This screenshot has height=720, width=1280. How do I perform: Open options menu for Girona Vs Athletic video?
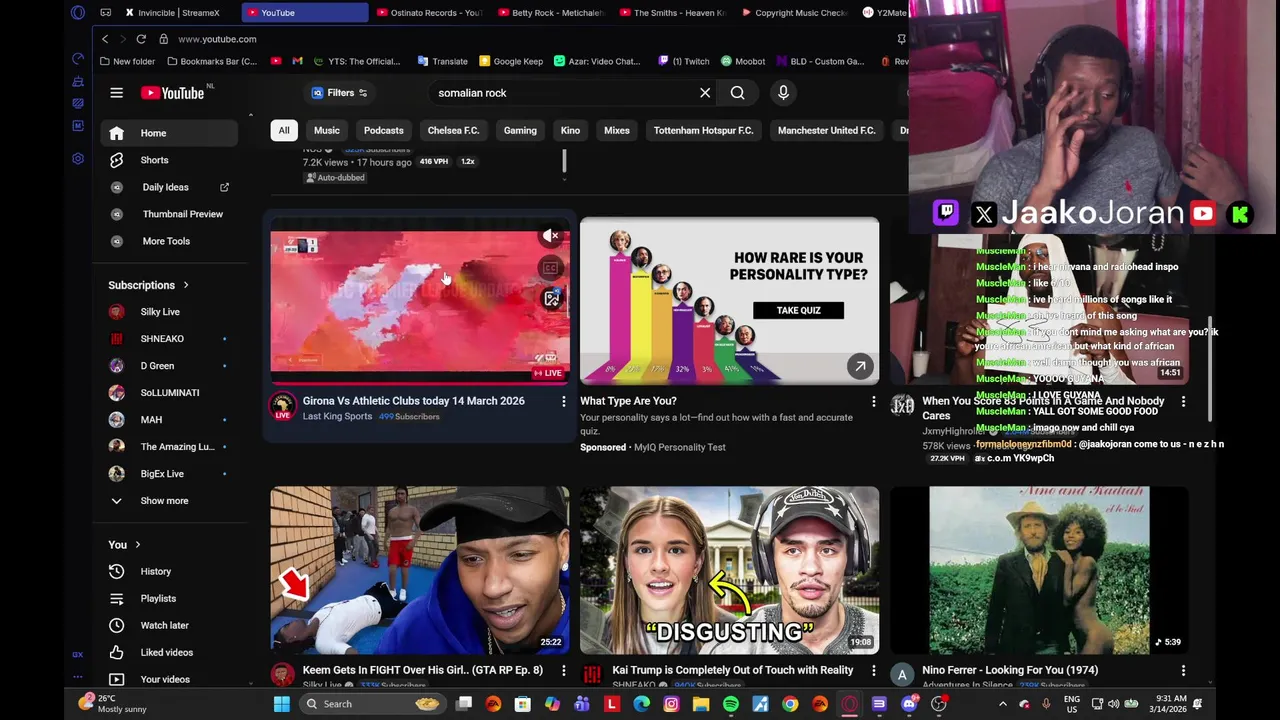click(x=563, y=401)
